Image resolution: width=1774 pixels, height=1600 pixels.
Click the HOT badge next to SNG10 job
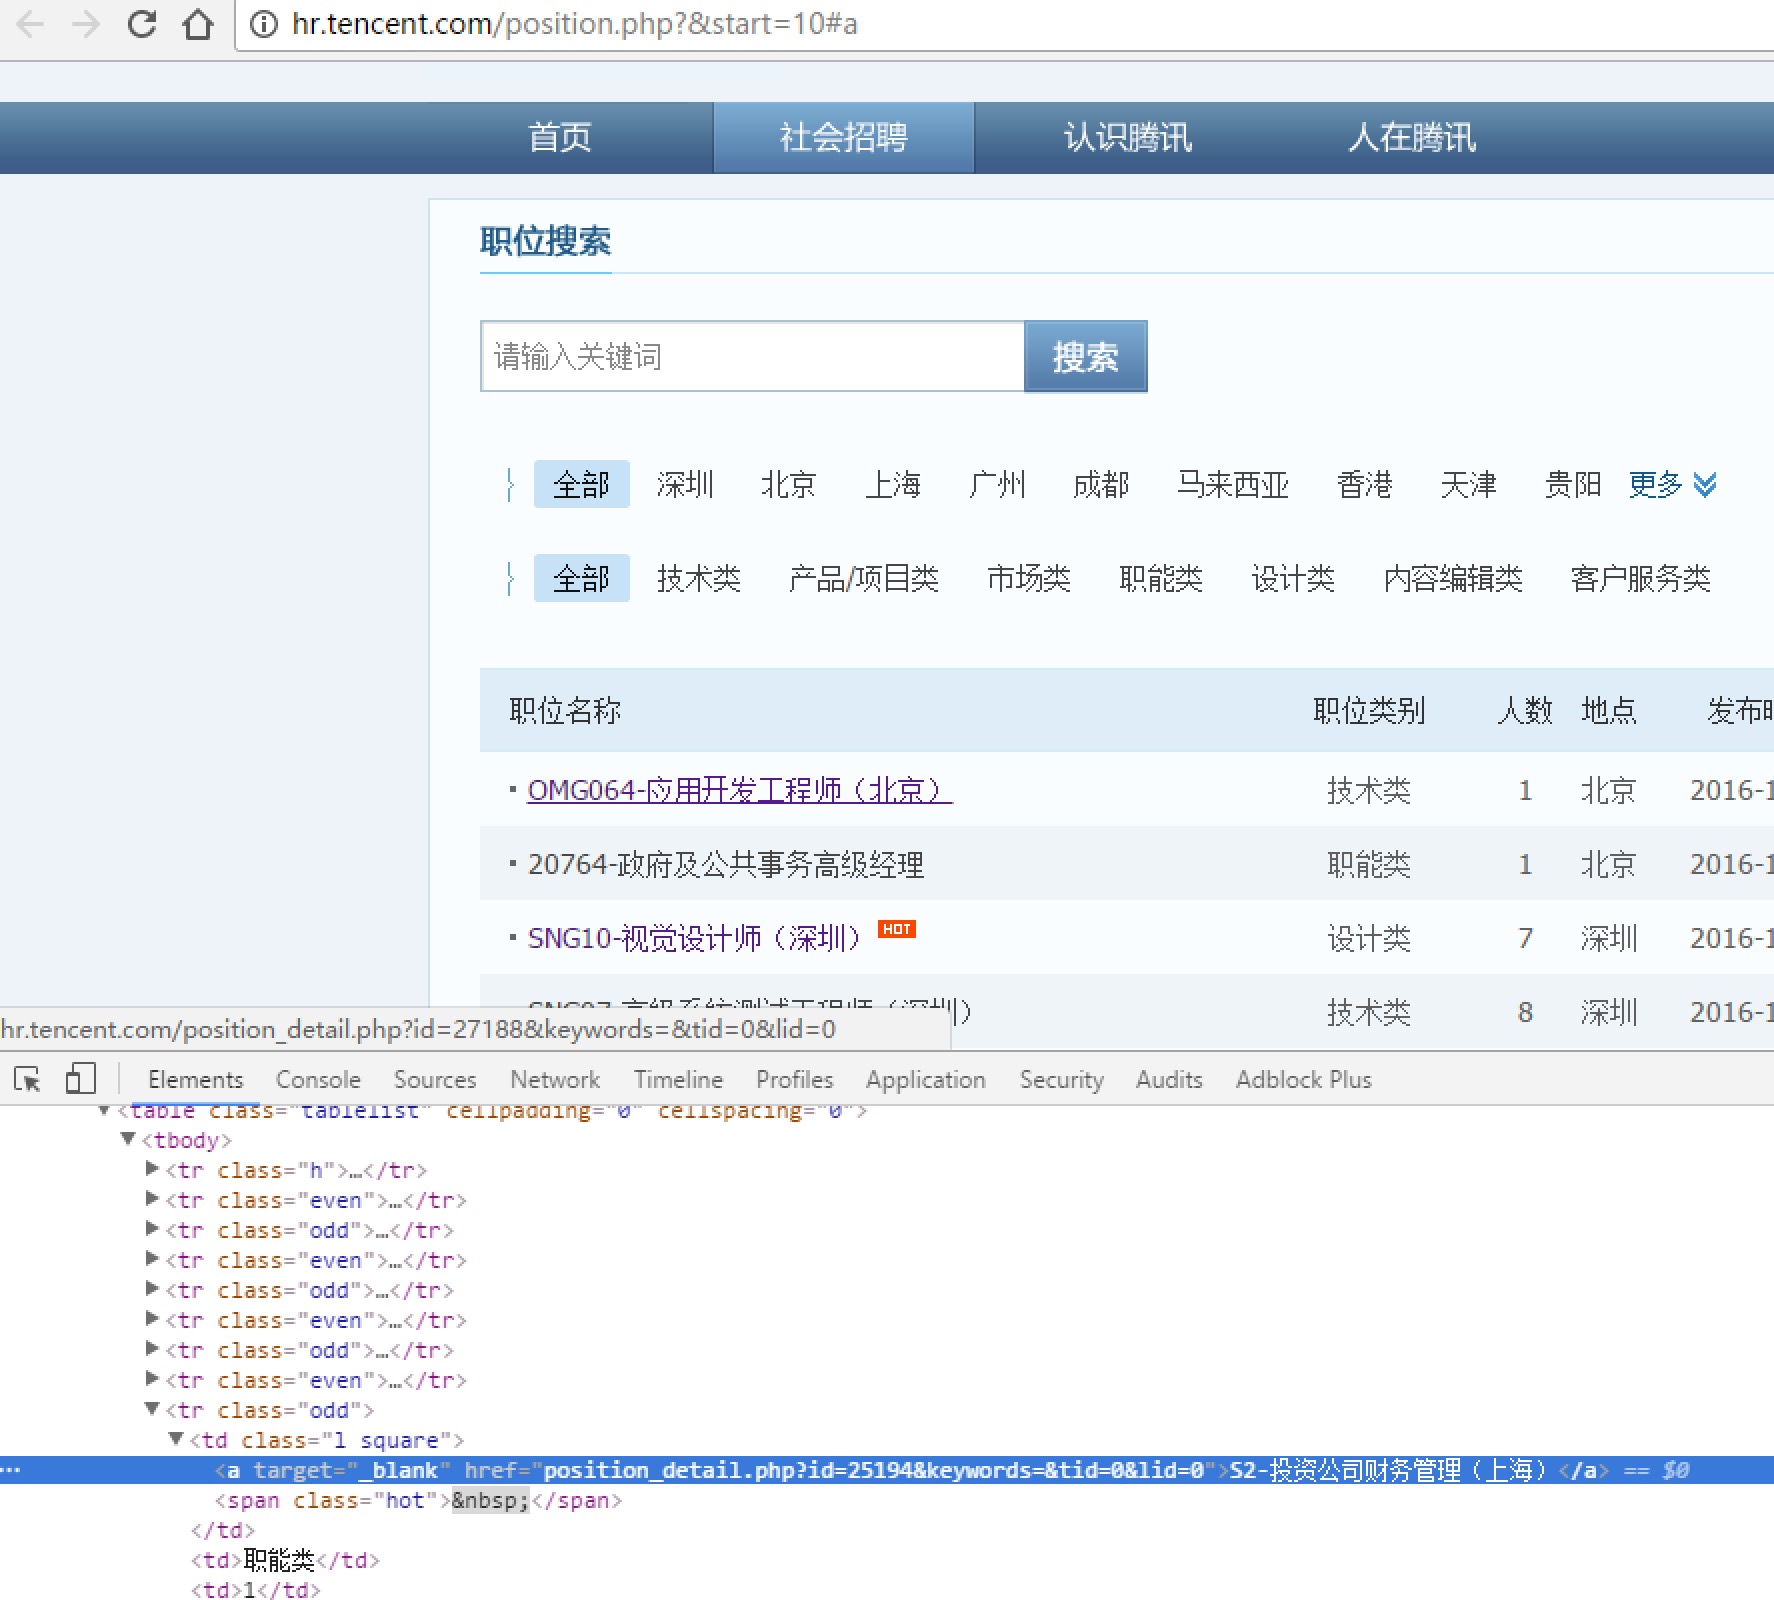coord(897,929)
